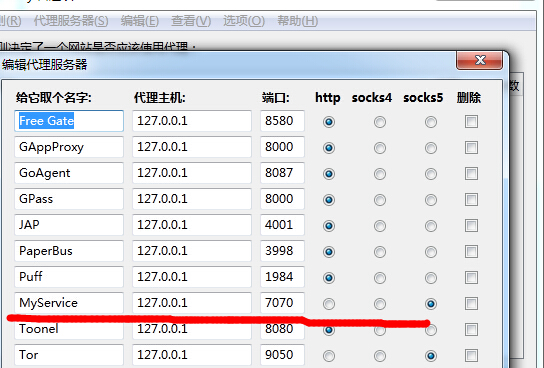Open the 编辑(E) menu
The width and height of the screenshot is (544, 368).
click(x=140, y=21)
